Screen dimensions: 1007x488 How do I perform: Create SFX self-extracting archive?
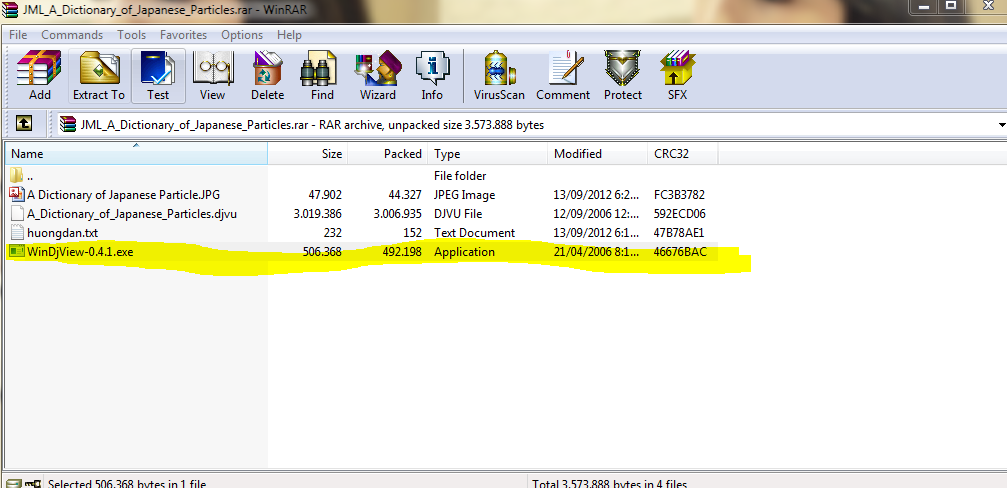(677, 76)
